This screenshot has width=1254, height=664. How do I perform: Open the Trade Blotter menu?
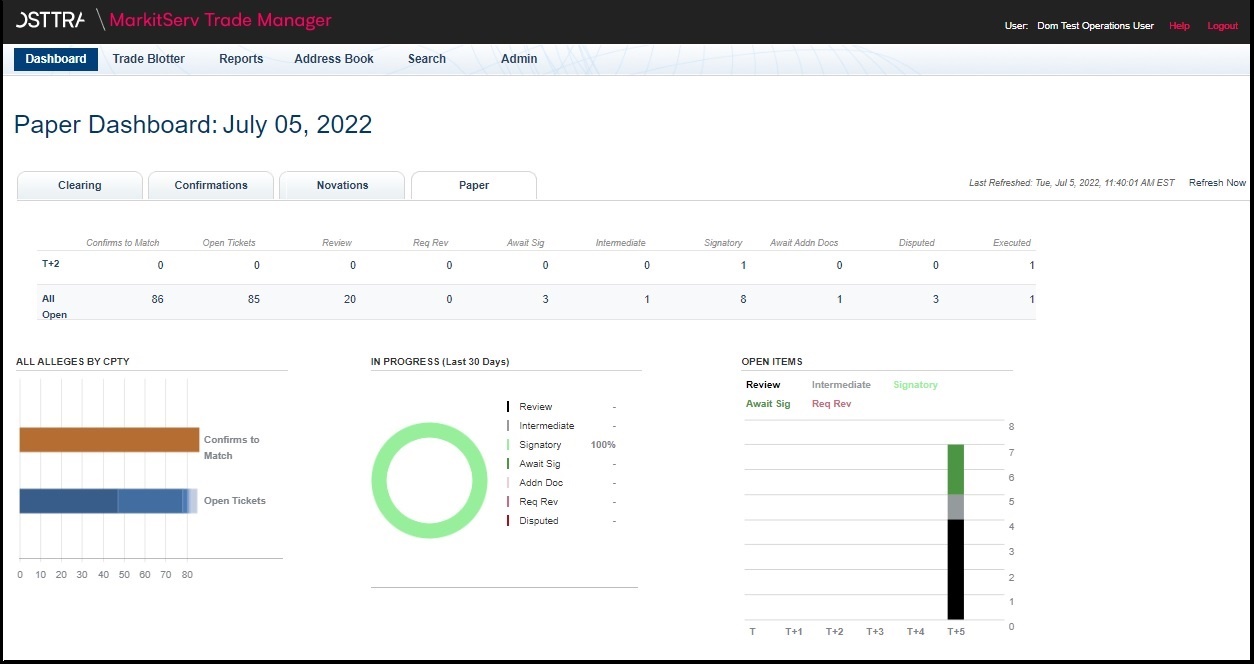coord(148,59)
